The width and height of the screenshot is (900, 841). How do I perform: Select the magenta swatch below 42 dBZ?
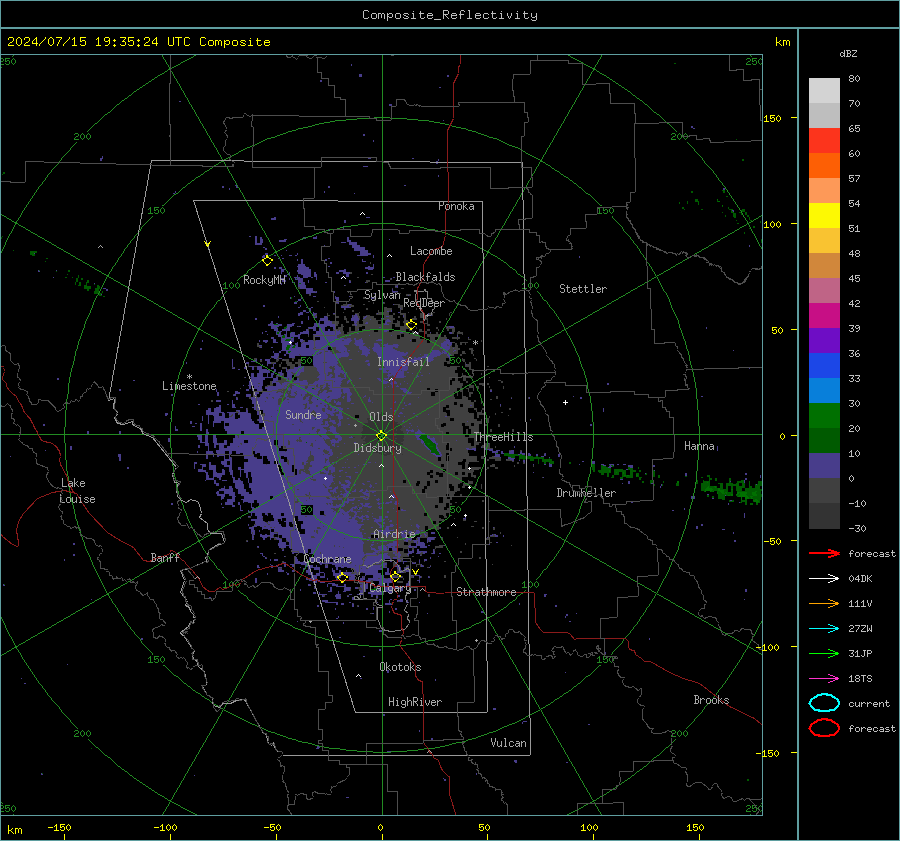click(824, 316)
